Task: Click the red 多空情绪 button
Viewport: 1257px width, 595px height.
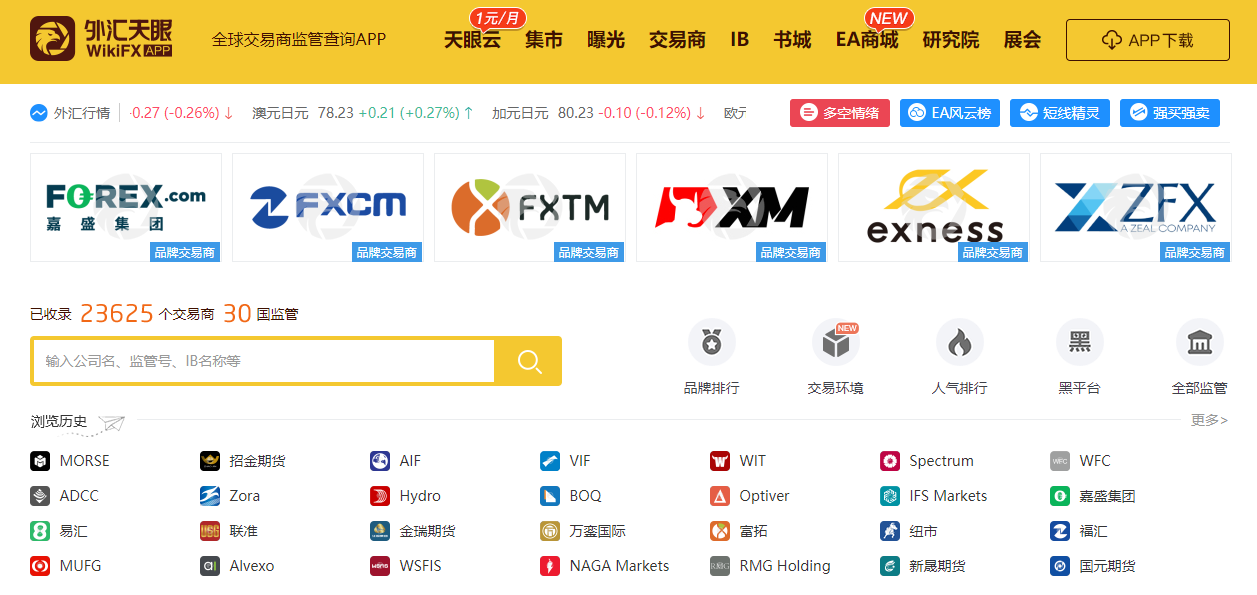Action: [840, 113]
